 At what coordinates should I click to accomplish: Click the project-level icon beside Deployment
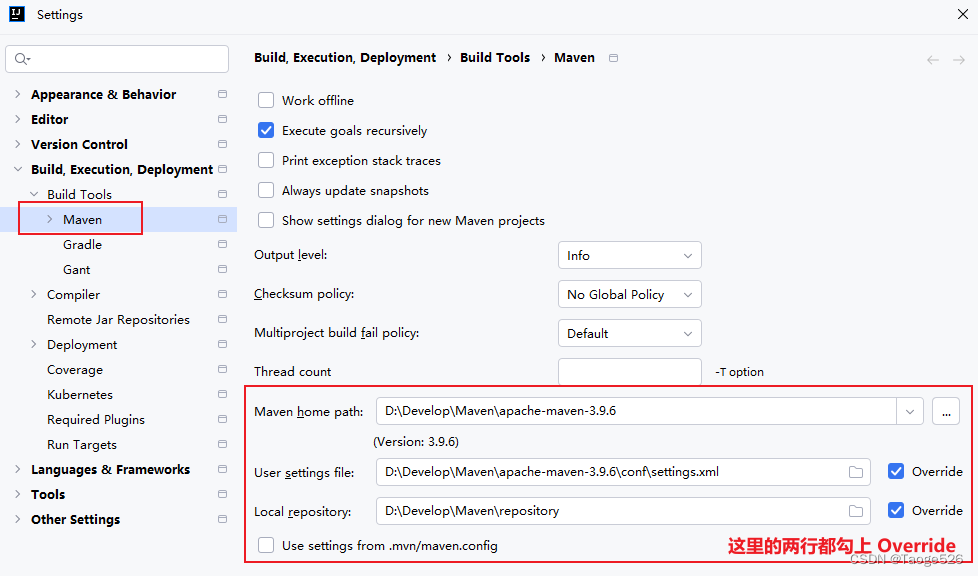222,344
